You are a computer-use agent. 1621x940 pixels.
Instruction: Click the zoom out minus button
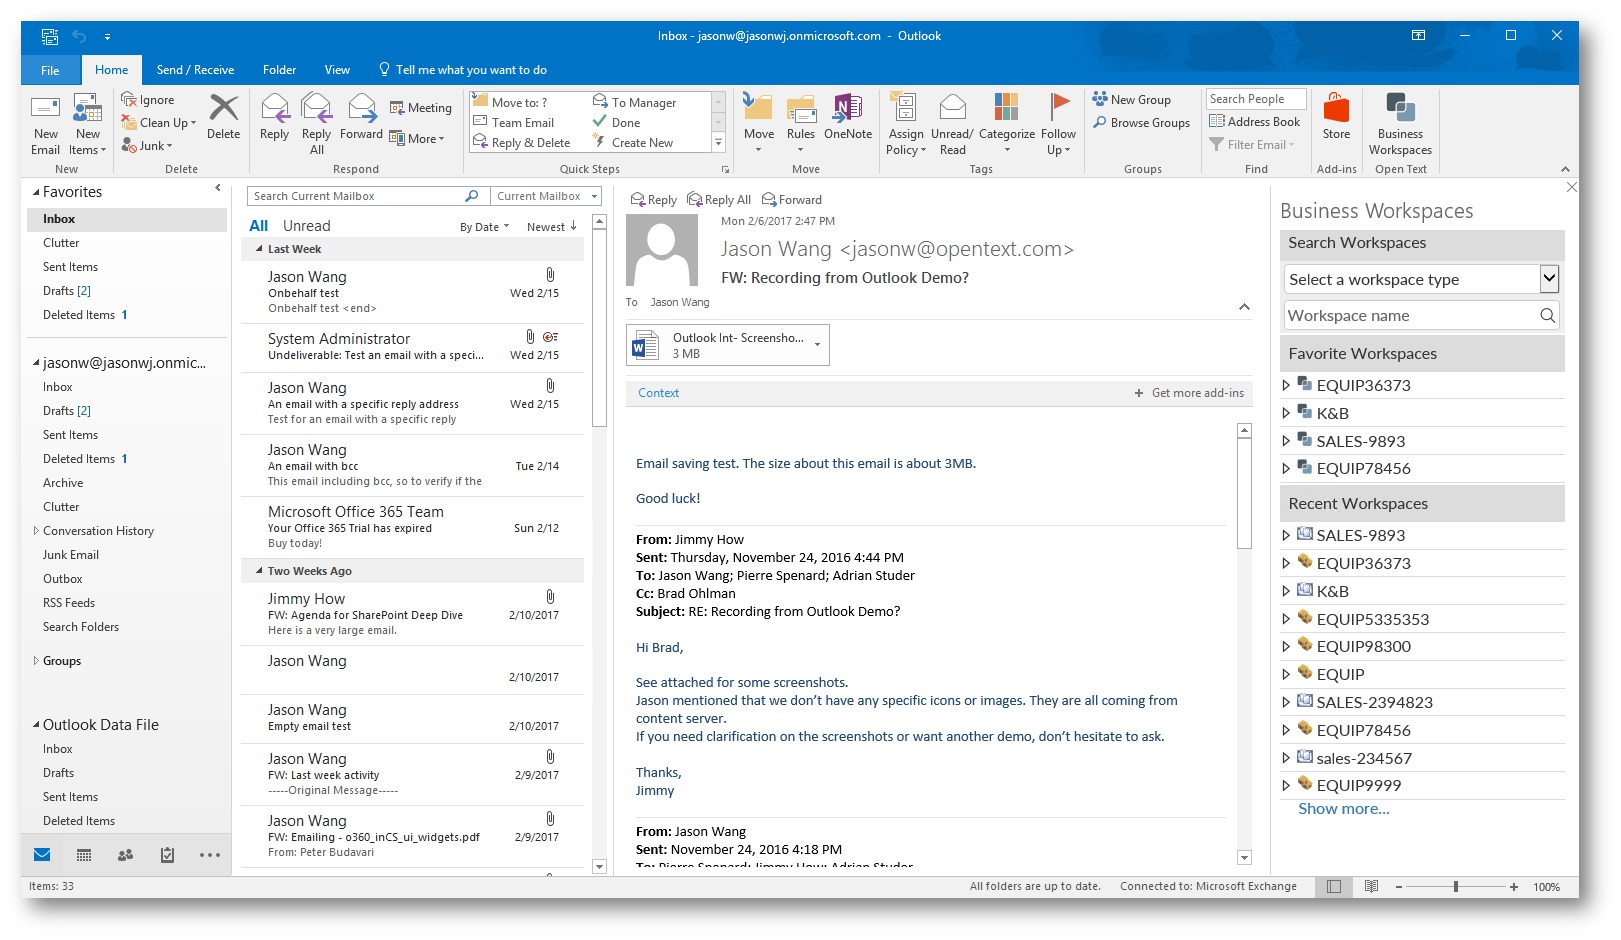(1399, 887)
